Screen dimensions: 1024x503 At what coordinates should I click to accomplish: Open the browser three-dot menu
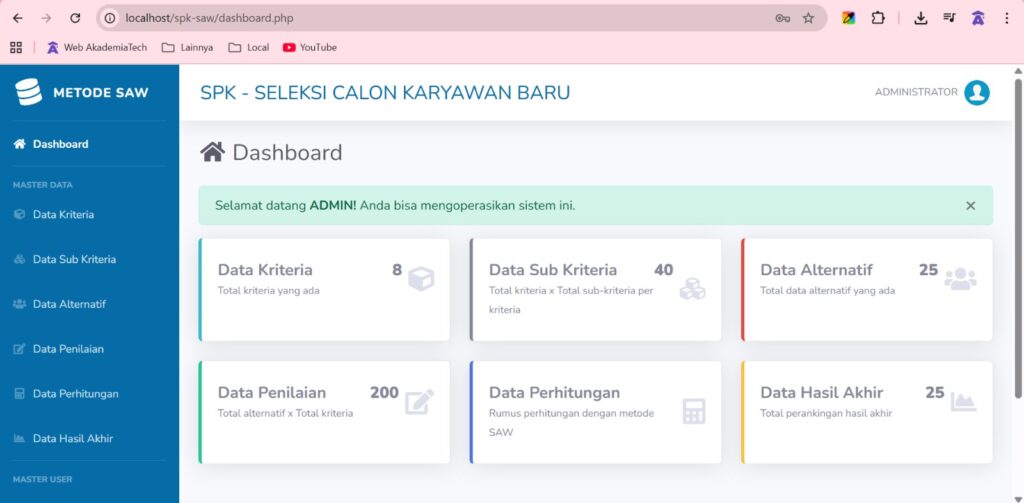[x=1006, y=18]
